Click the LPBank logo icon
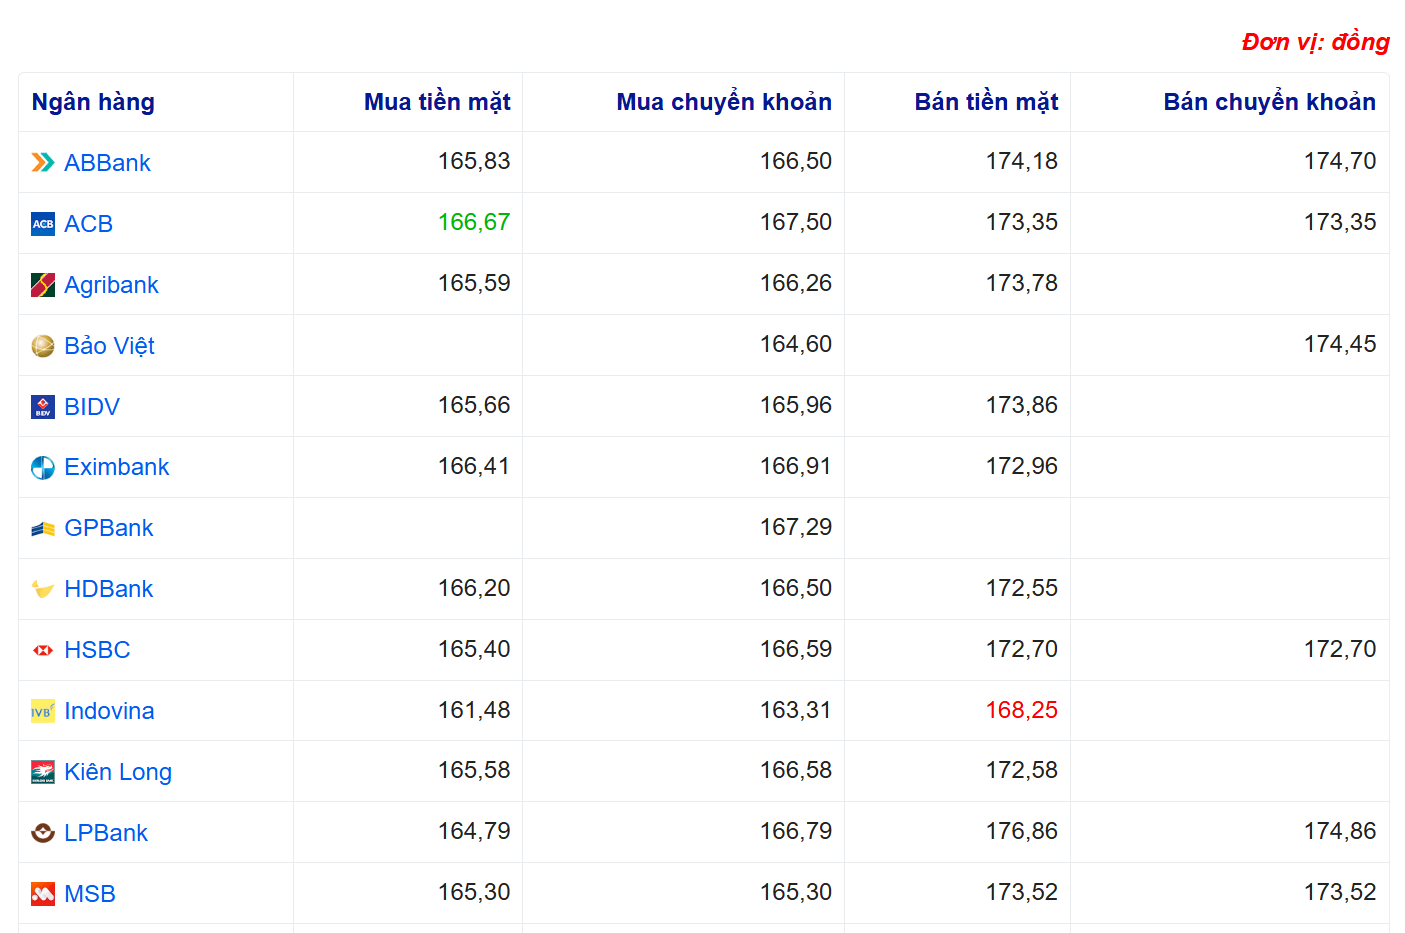Image resolution: width=1405 pixels, height=933 pixels. (42, 833)
